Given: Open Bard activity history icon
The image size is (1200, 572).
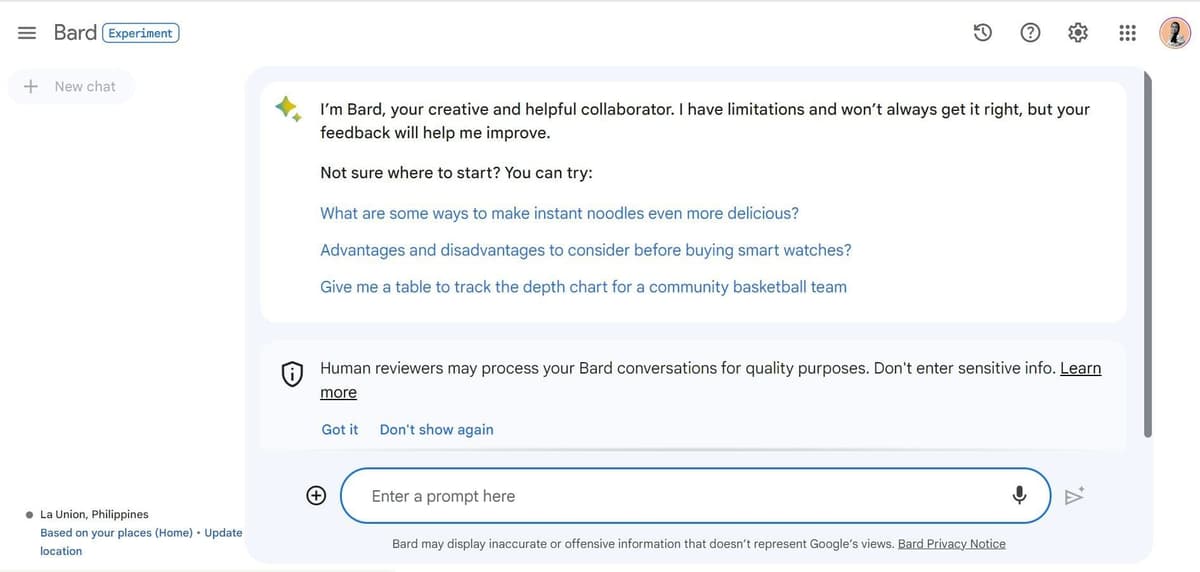Looking at the screenshot, I should pos(983,33).
